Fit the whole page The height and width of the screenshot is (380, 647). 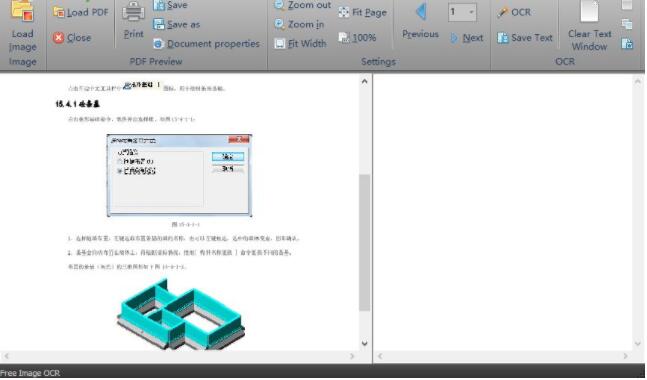363,12
